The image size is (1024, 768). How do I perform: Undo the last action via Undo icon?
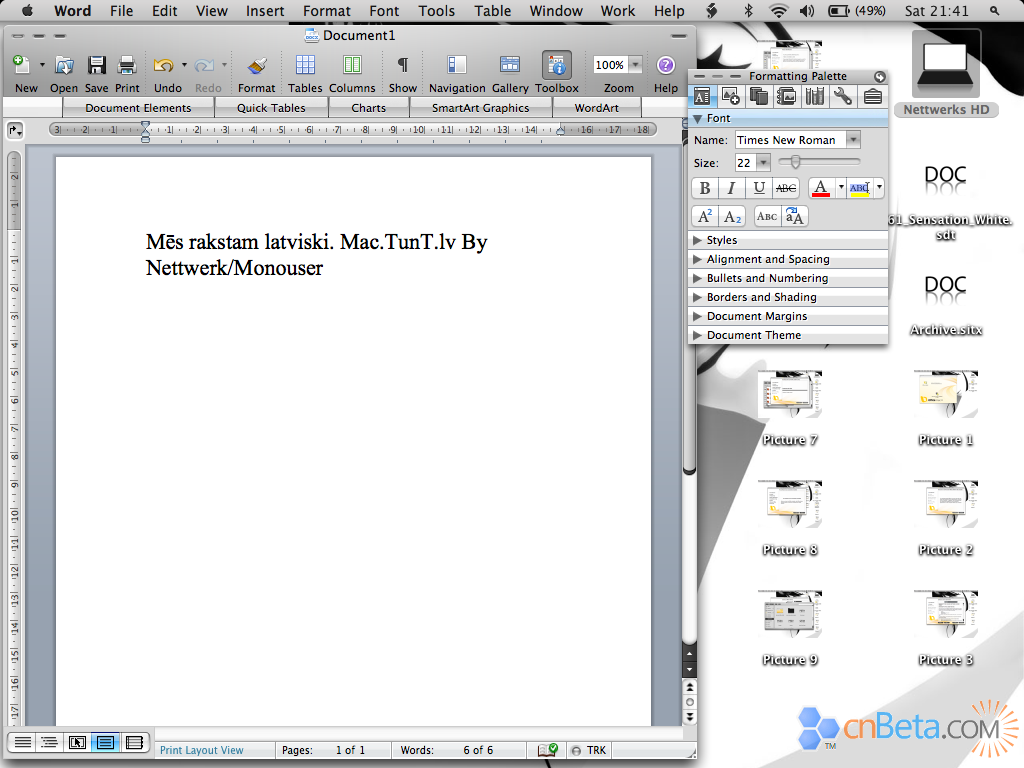coord(163,65)
